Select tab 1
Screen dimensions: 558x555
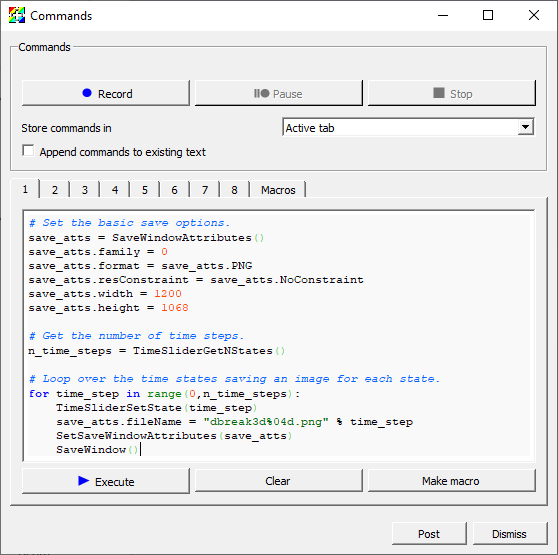click(25, 189)
